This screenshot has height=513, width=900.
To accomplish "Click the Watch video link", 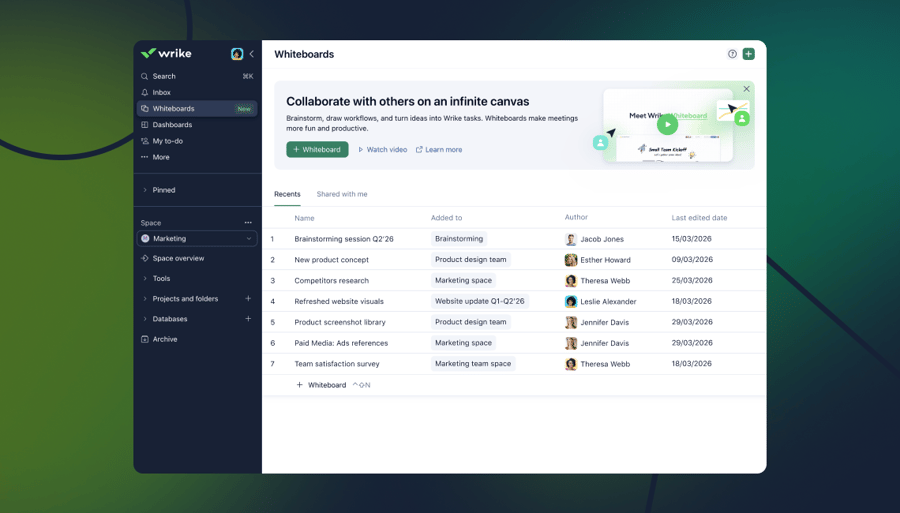I will [383, 150].
